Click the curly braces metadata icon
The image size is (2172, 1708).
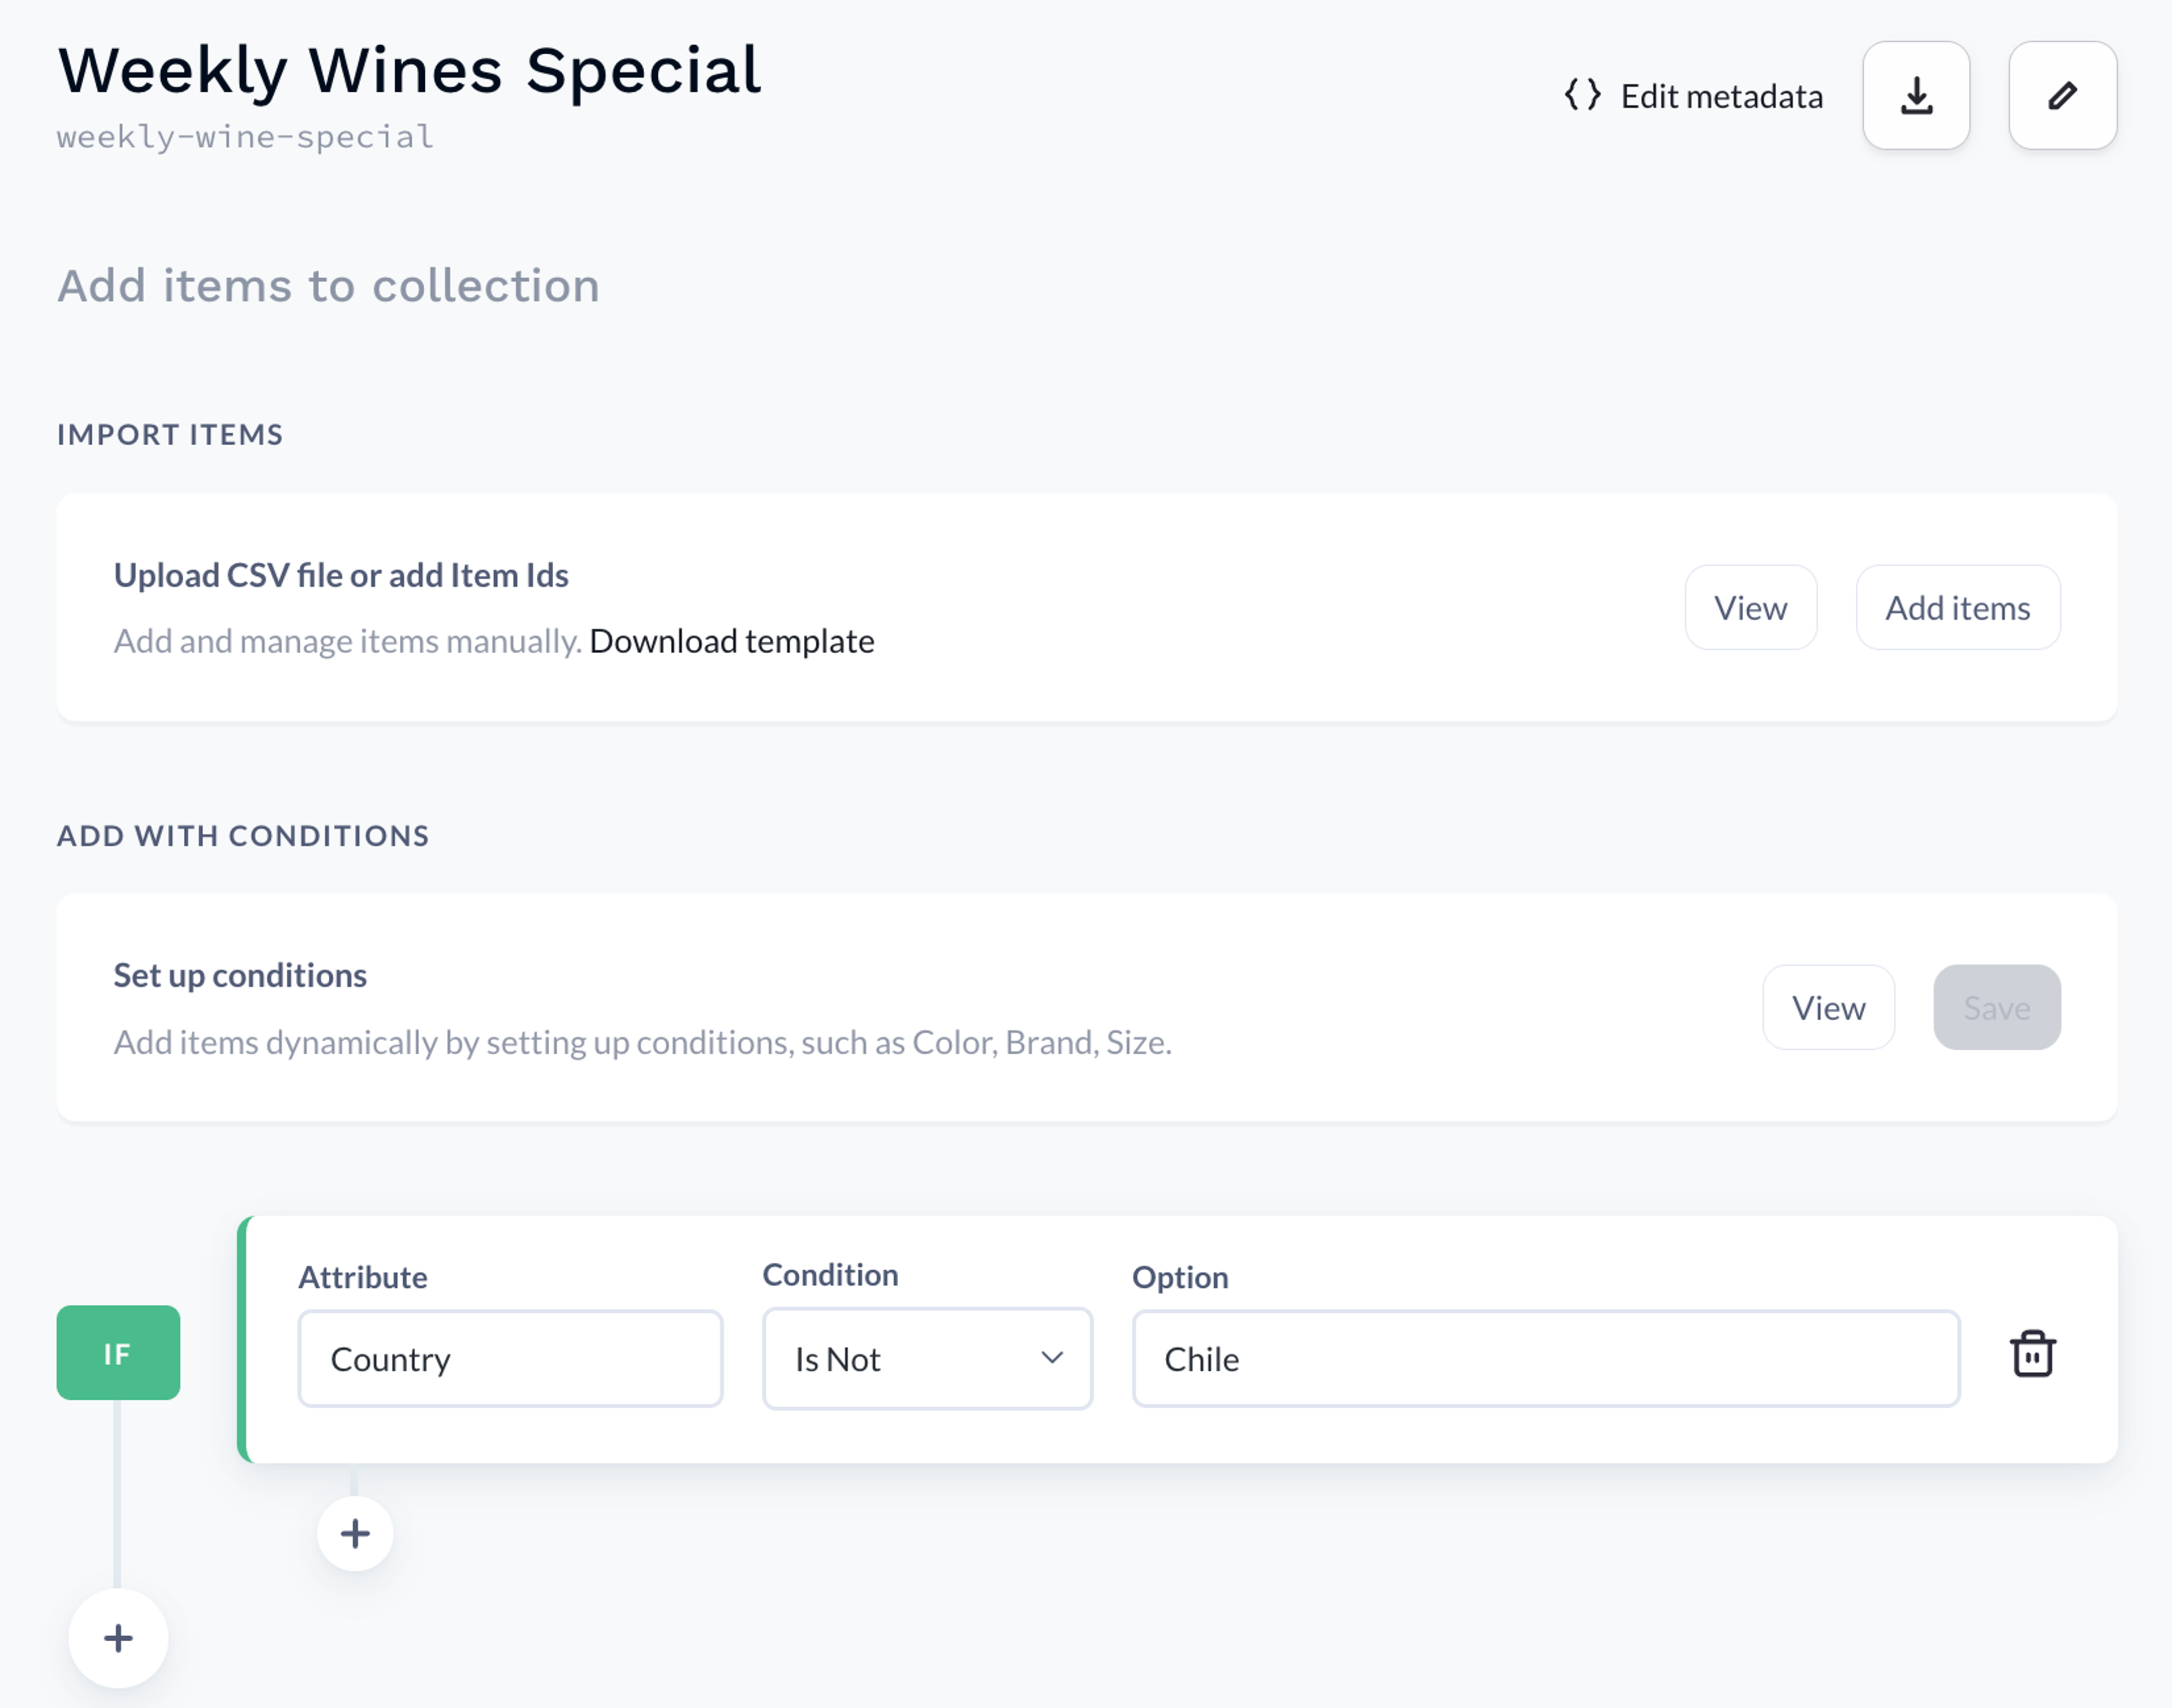tap(1583, 96)
